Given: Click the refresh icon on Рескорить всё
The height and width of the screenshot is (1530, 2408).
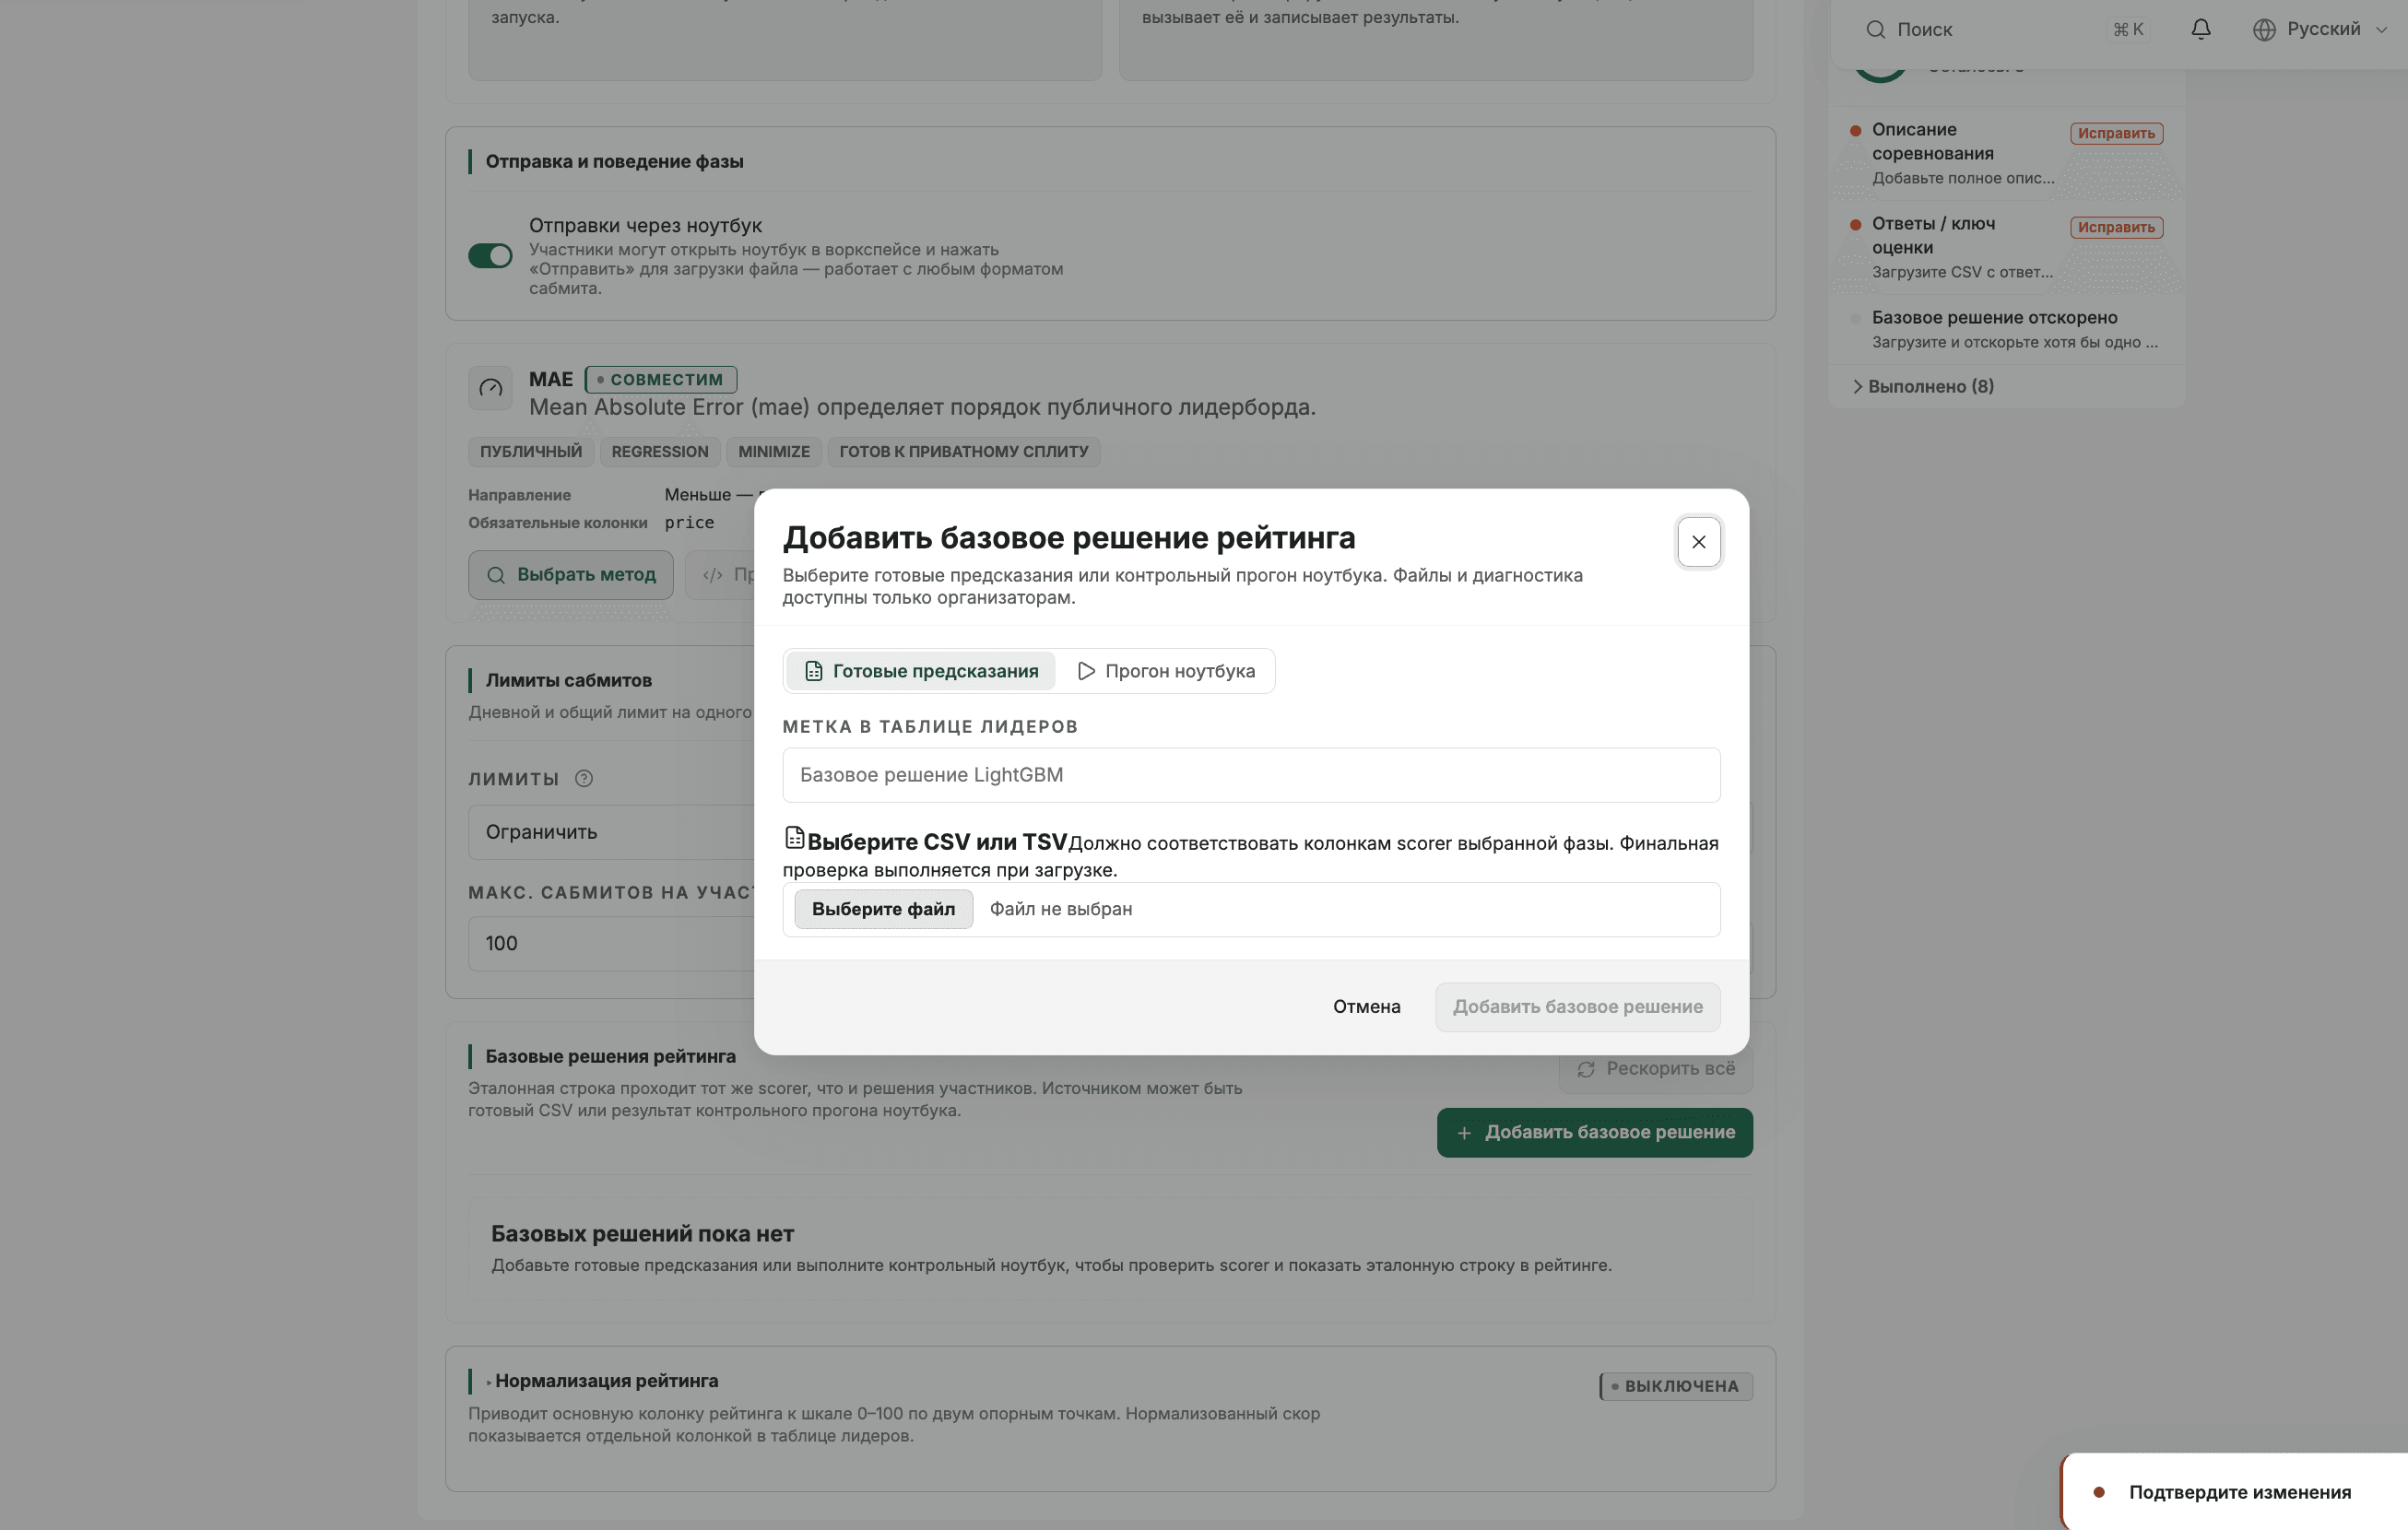Looking at the screenshot, I should [x=1585, y=1069].
